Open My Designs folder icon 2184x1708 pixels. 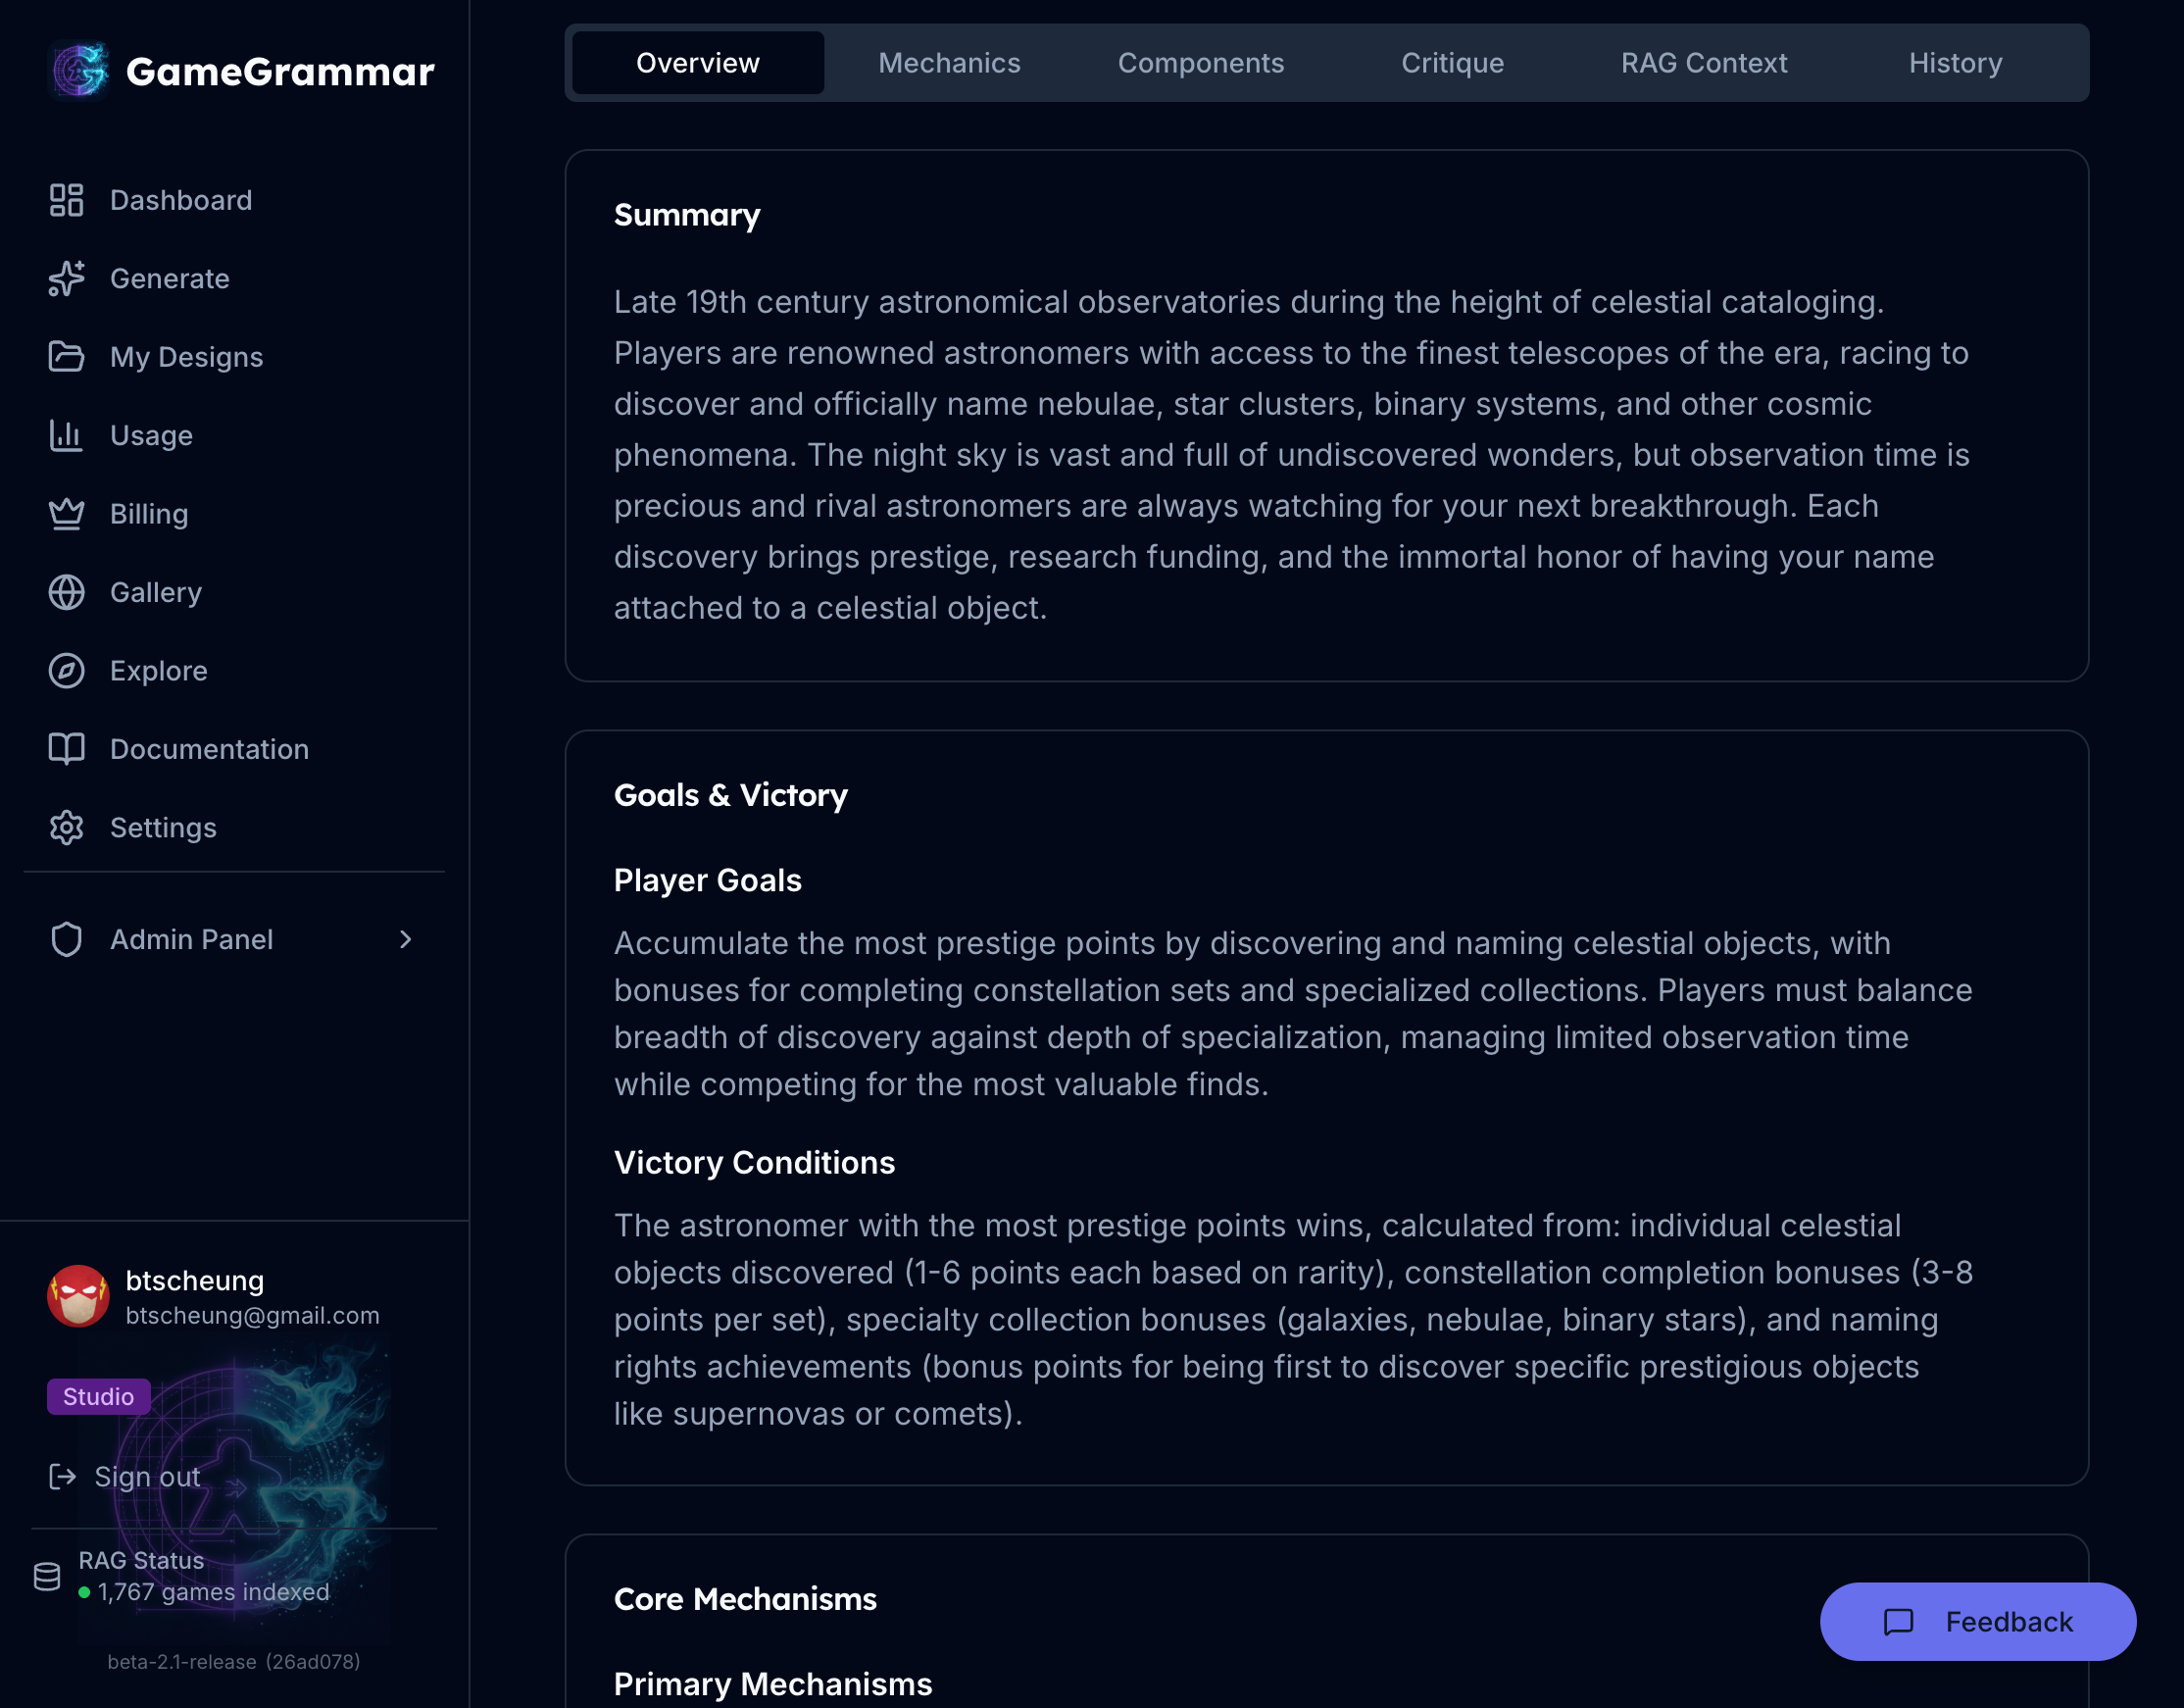tap(66, 357)
